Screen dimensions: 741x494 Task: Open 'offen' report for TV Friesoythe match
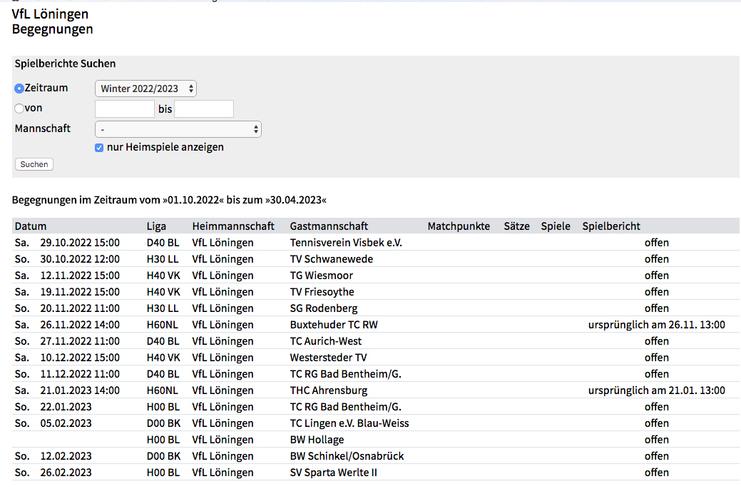[656, 292]
